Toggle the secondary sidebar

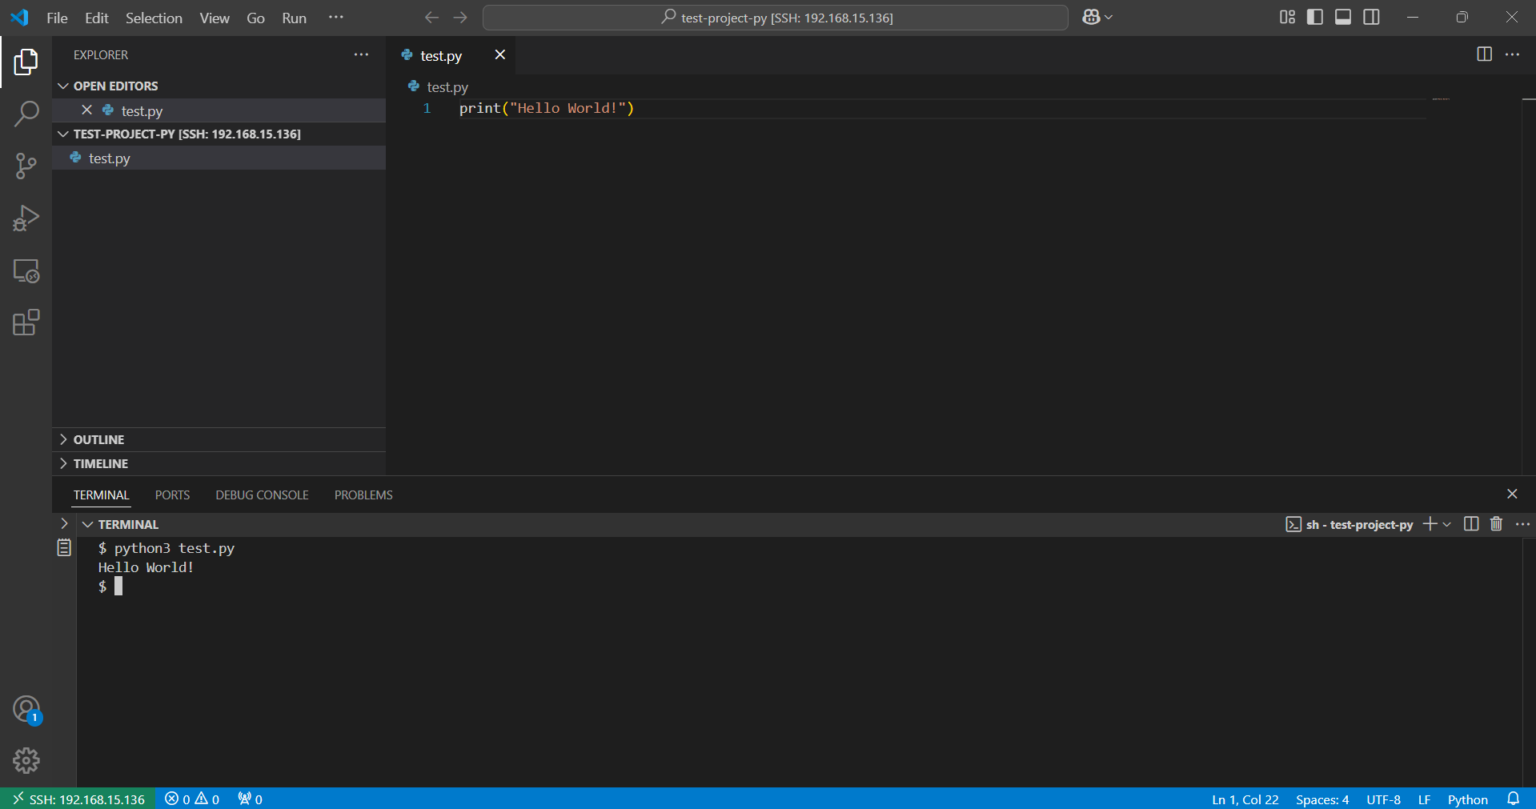[1370, 16]
